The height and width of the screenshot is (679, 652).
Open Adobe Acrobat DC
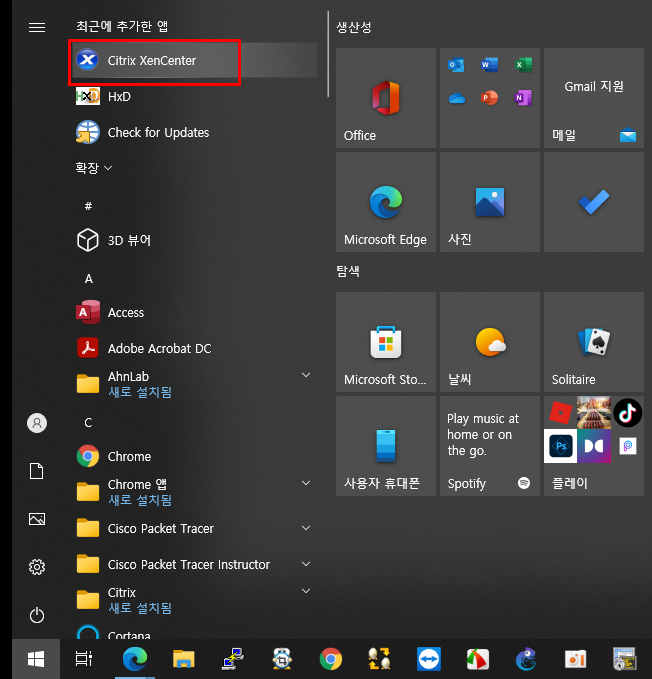195,348
